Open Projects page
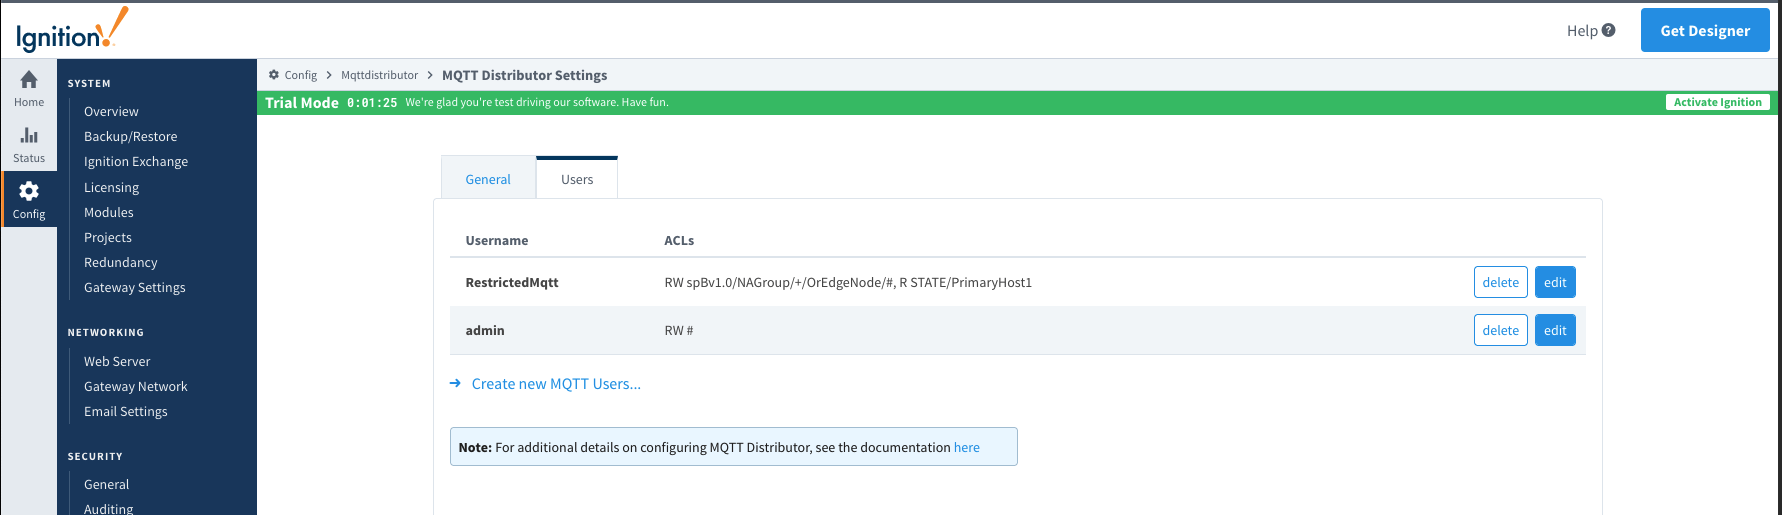 (x=108, y=237)
